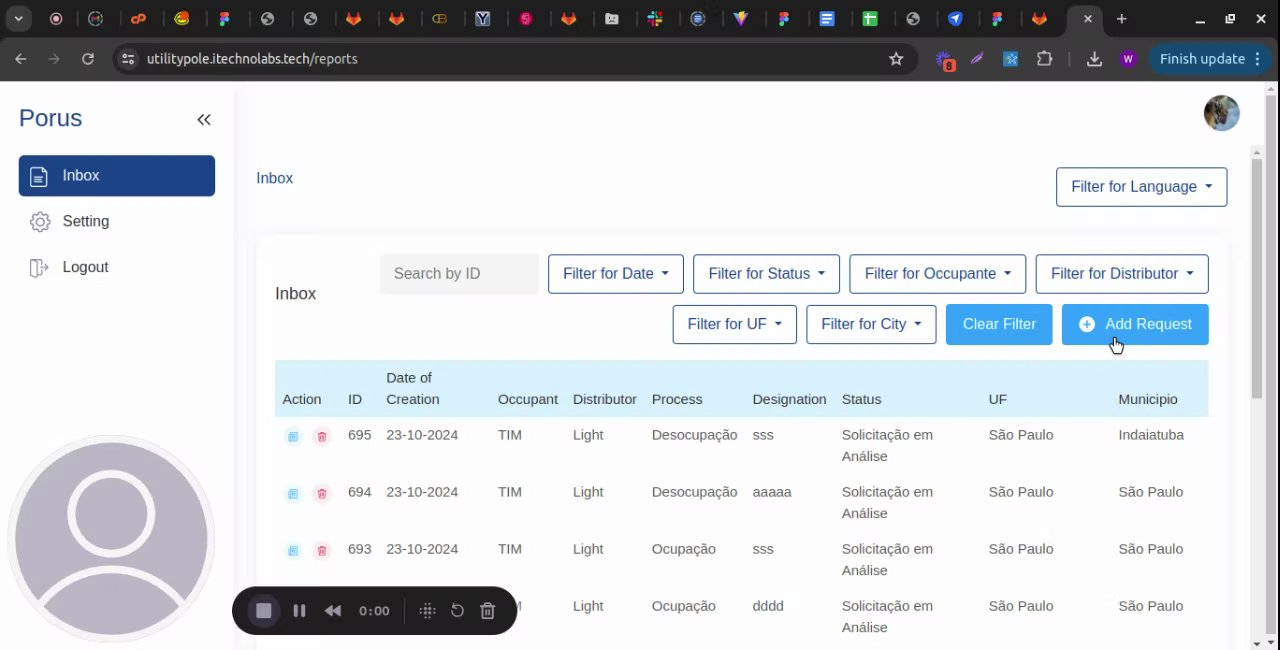Click the Add Request button
The image size is (1280, 650).
pos(1135,324)
